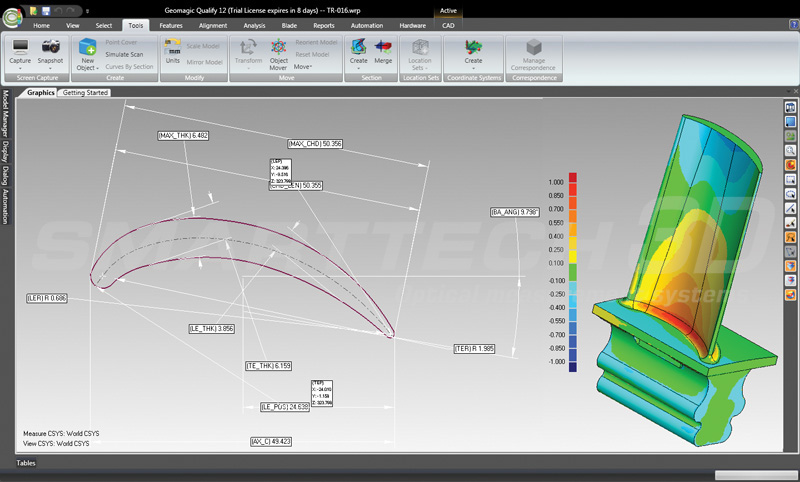Click the Redo arrow in quick access toolbar
The height and width of the screenshot is (482, 800).
(71, 11)
